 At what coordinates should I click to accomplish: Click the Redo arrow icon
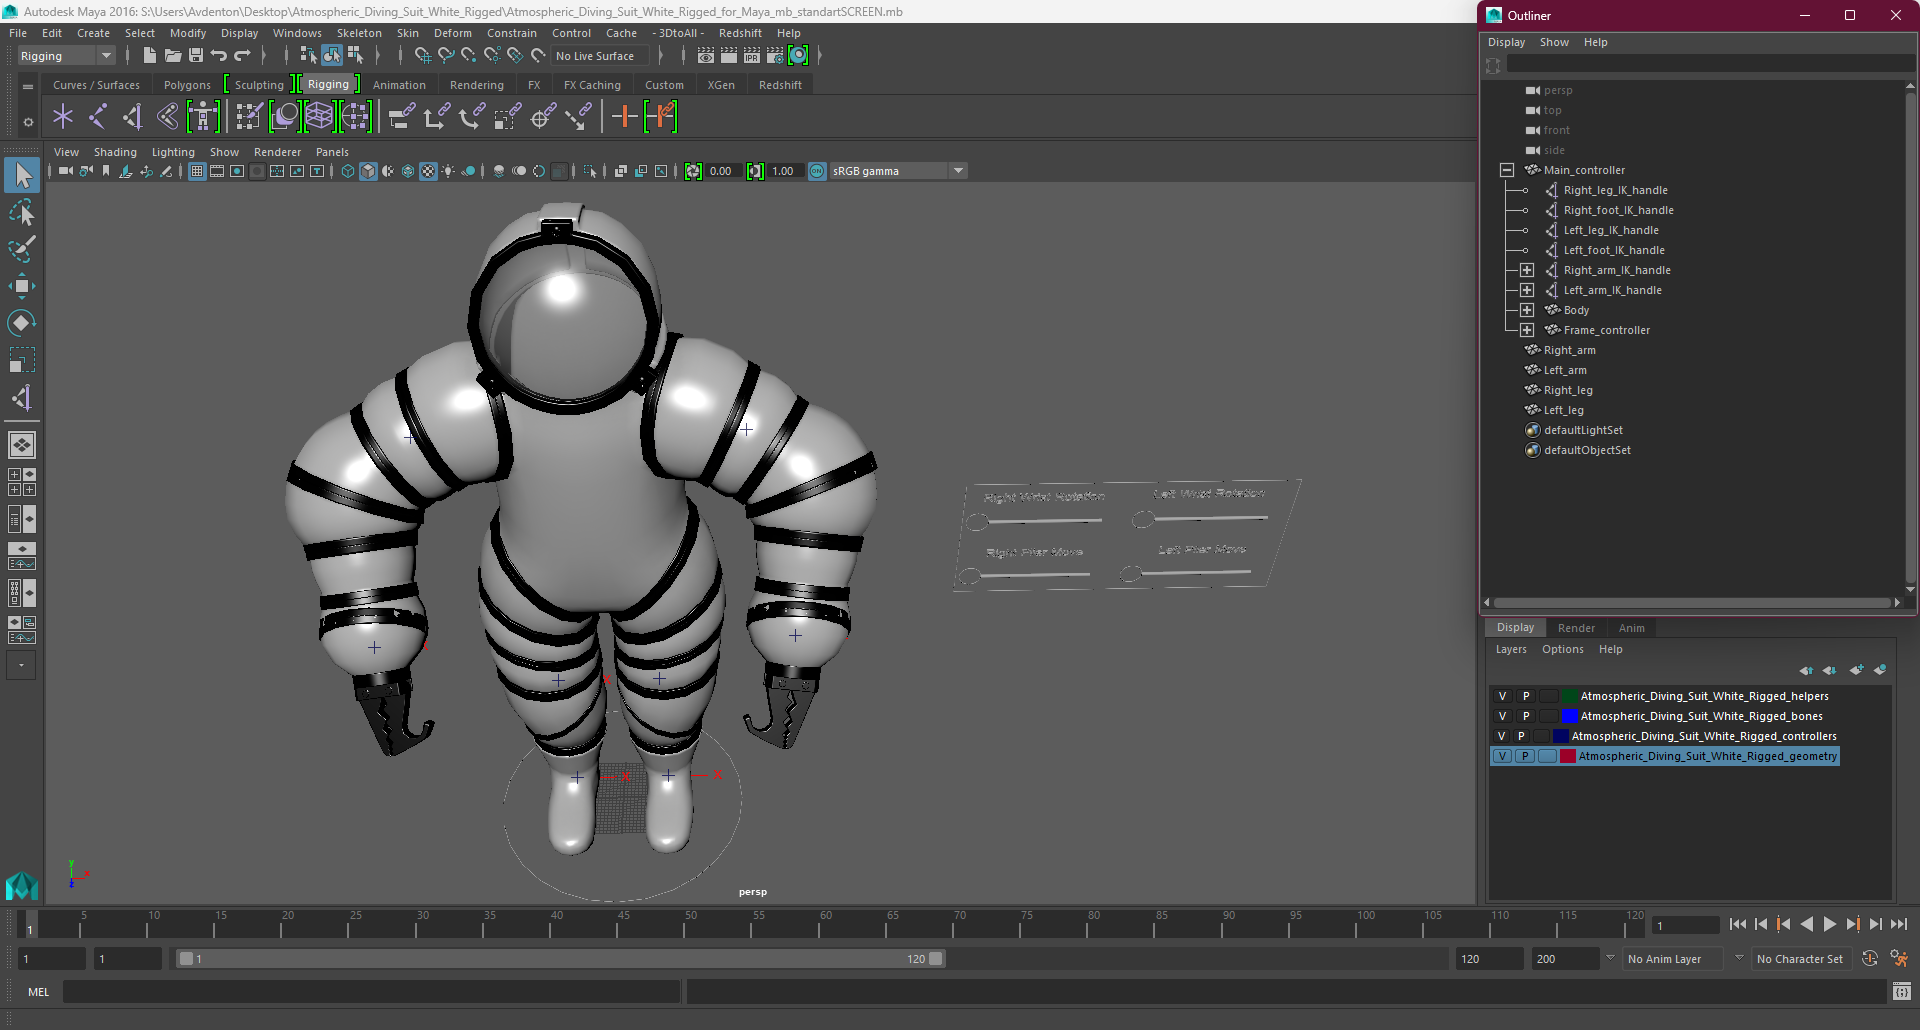coord(242,56)
